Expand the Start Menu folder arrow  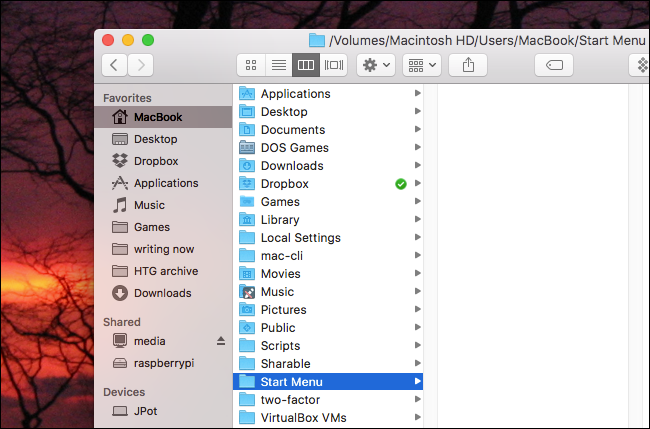(417, 381)
